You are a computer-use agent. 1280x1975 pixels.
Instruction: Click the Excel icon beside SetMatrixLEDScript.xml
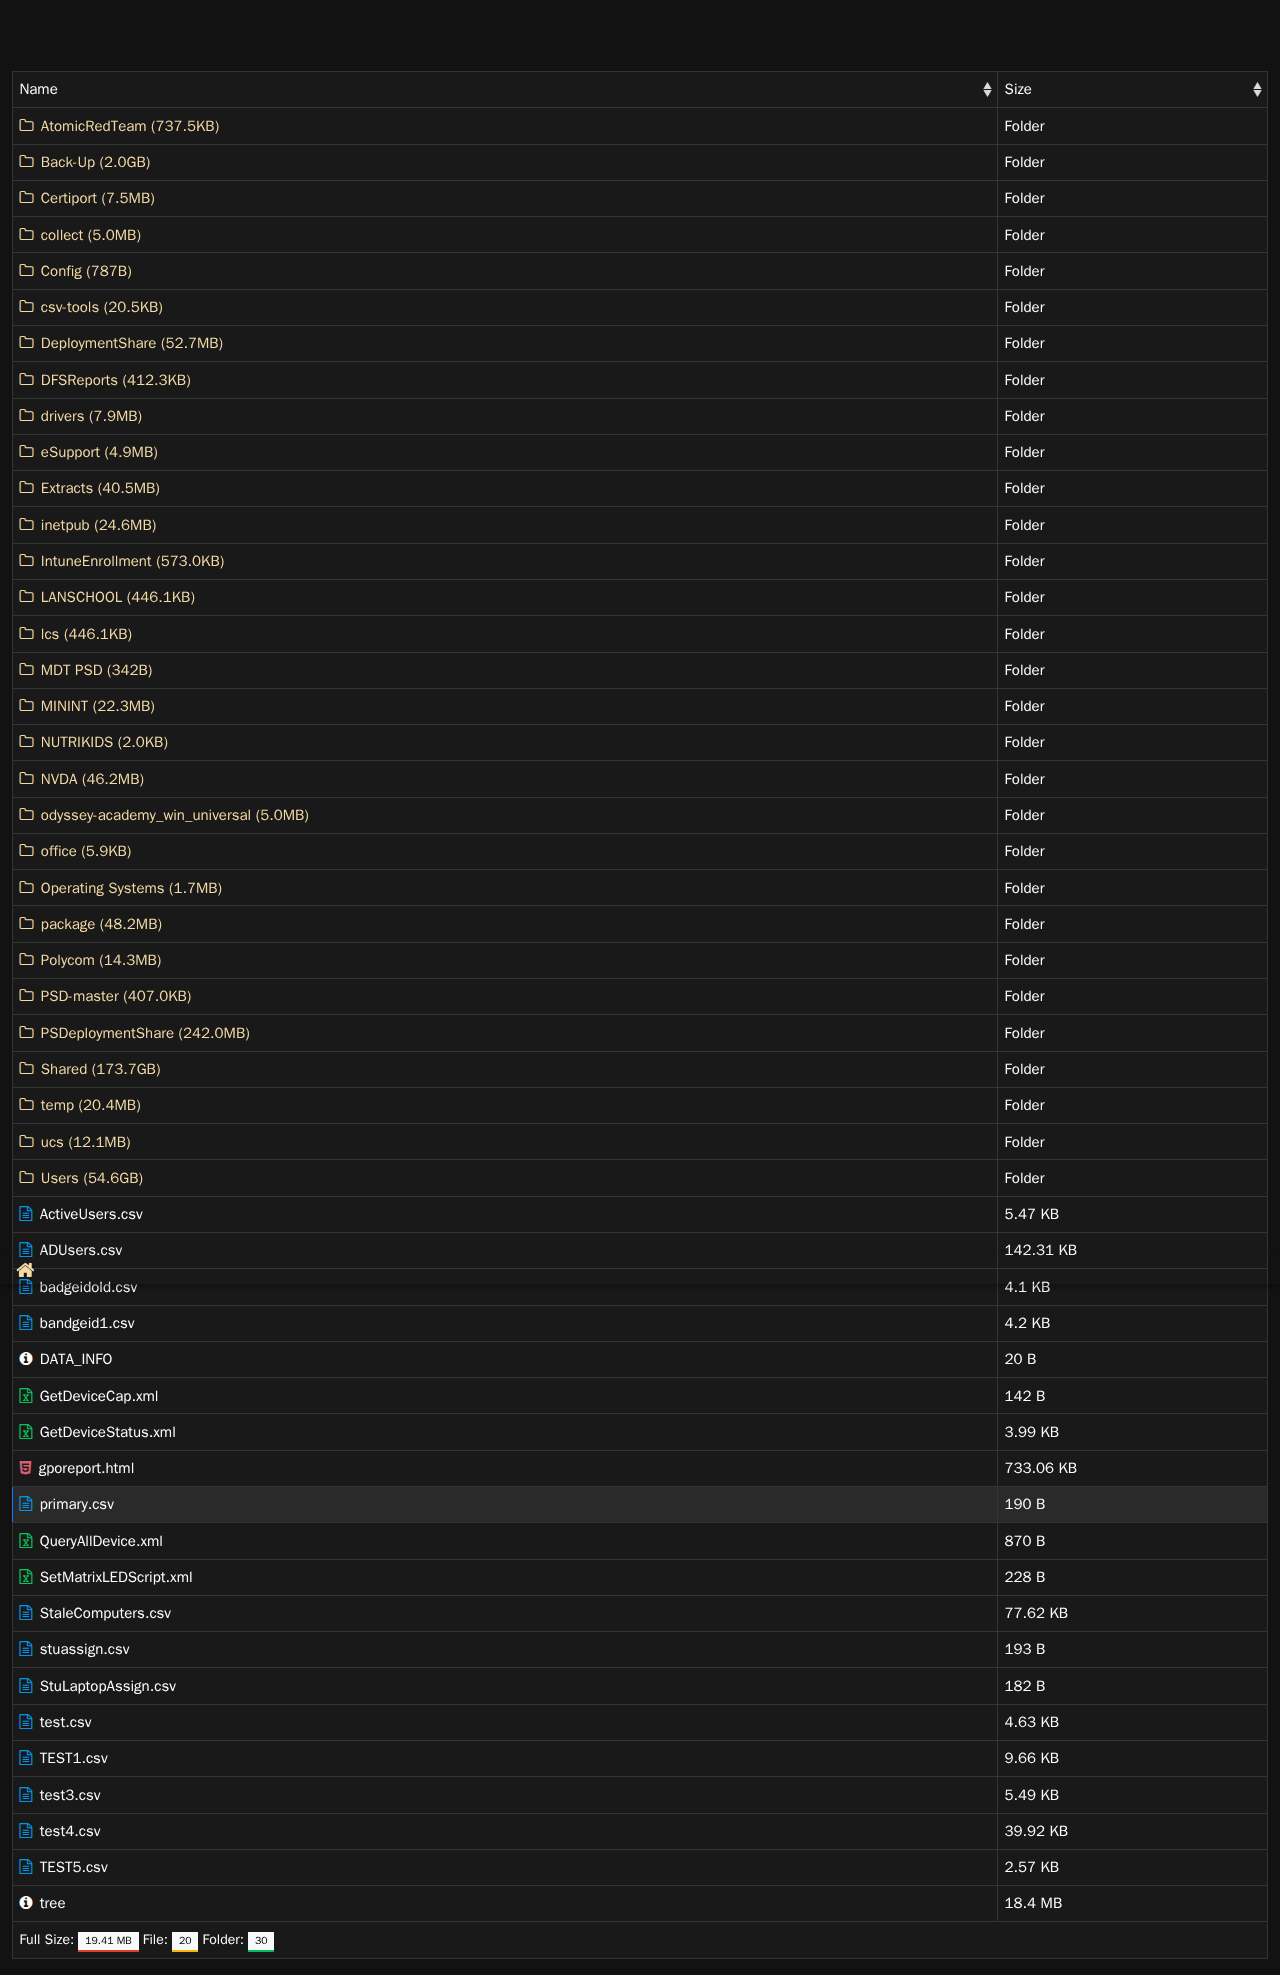(x=26, y=1577)
